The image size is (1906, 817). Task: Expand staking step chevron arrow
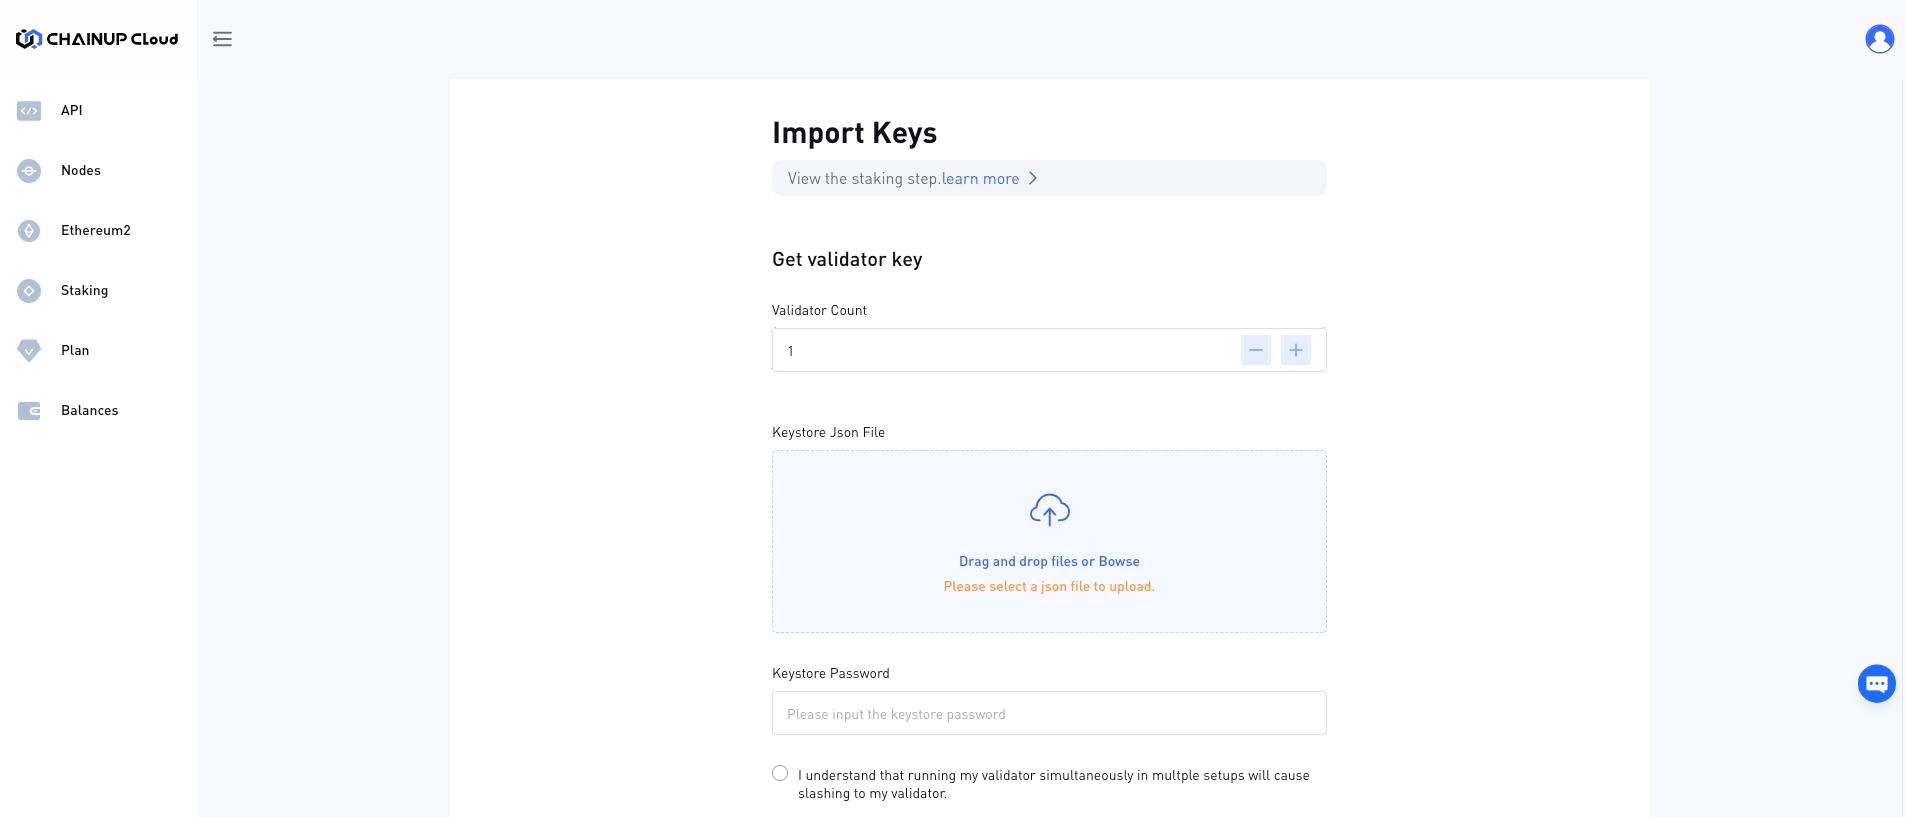point(1033,178)
